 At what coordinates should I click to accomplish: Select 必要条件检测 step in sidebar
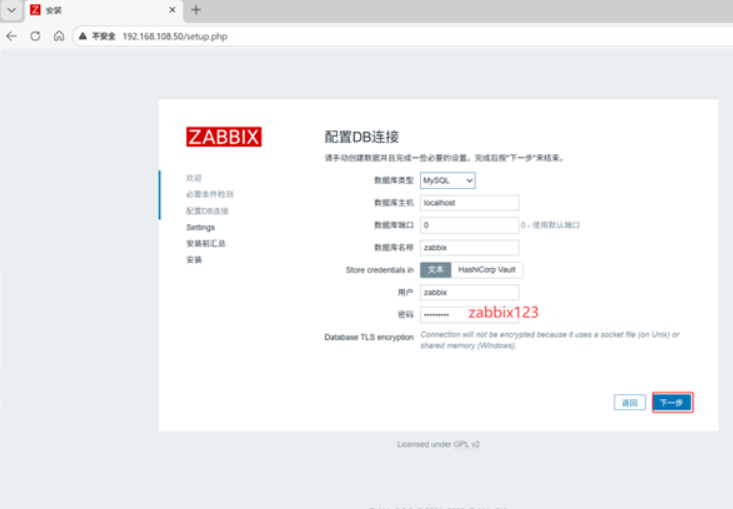pyautogui.click(x=209, y=194)
